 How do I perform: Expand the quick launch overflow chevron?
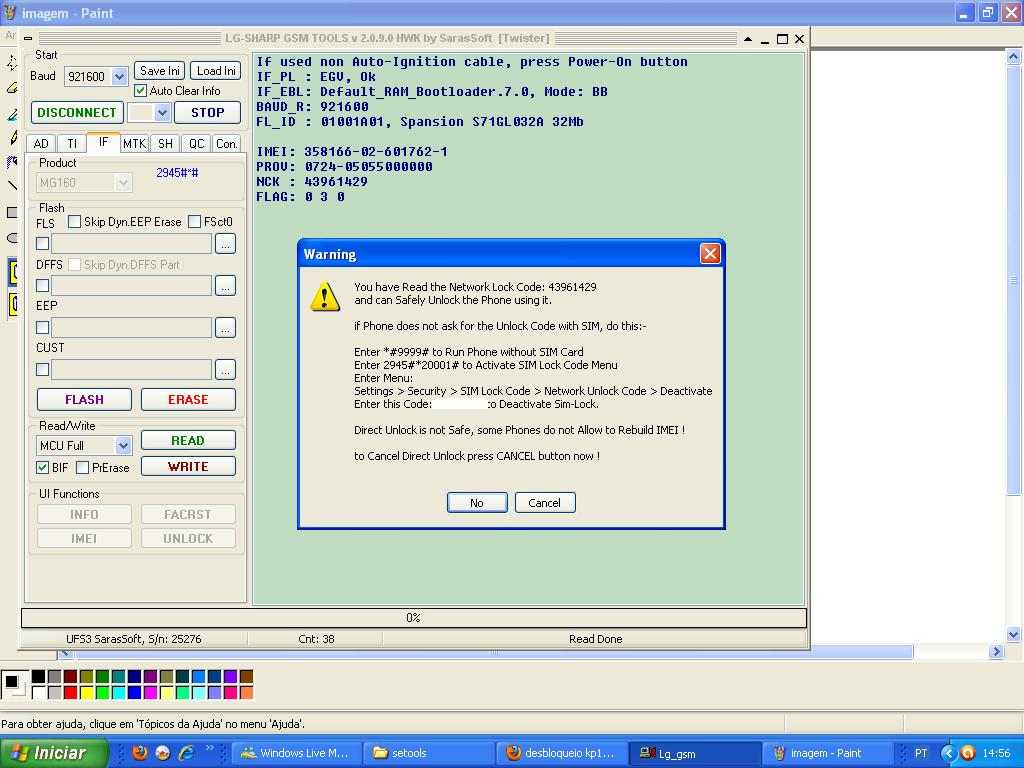209,748
